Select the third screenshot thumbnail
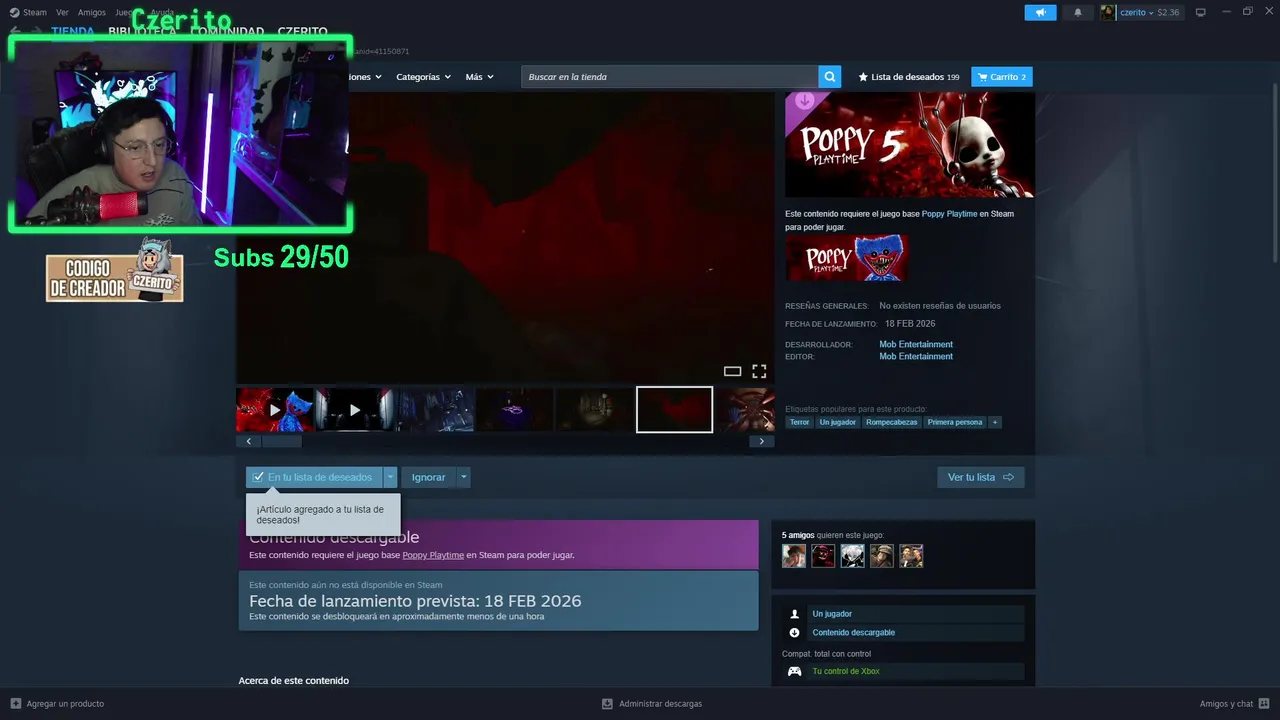The image size is (1280, 720). [x=435, y=410]
